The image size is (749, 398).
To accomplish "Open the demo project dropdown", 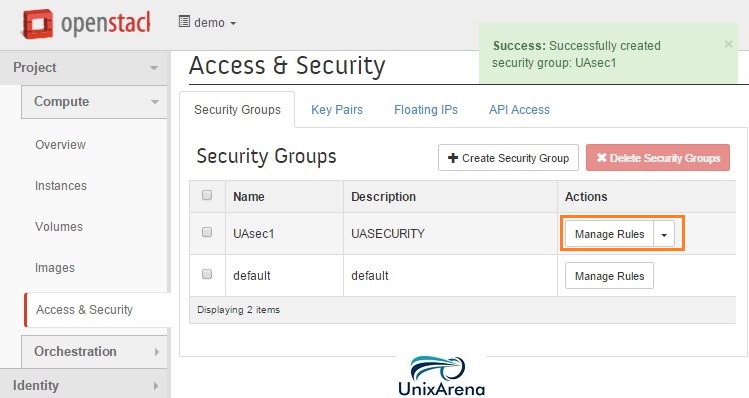I will coord(207,22).
